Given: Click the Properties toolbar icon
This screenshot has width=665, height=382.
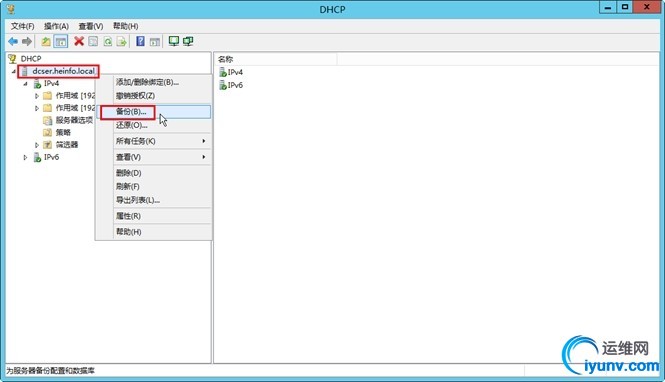Looking at the screenshot, I should coord(93,41).
